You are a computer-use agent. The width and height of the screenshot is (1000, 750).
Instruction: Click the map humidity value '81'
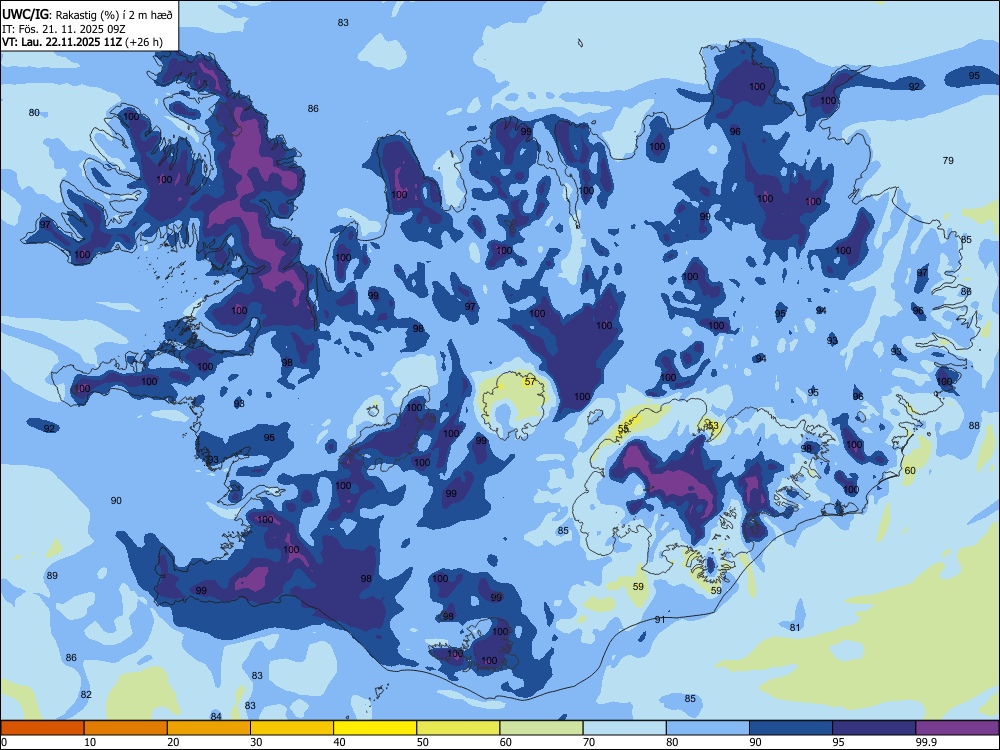pos(795,628)
